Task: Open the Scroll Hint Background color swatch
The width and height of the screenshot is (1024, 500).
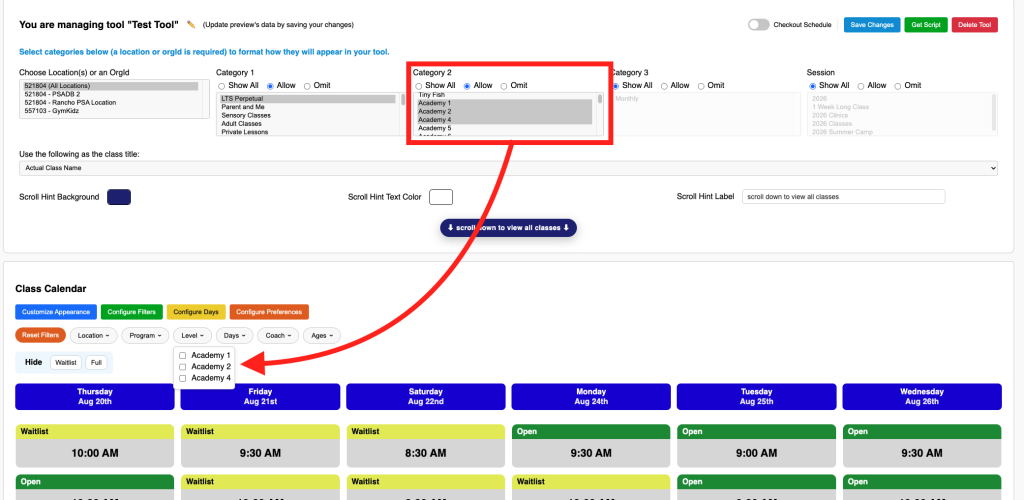Action: click(119, 197)
